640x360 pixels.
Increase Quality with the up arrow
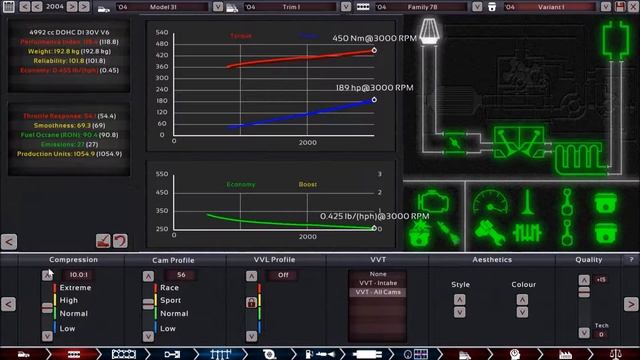[x=584, y=280]
